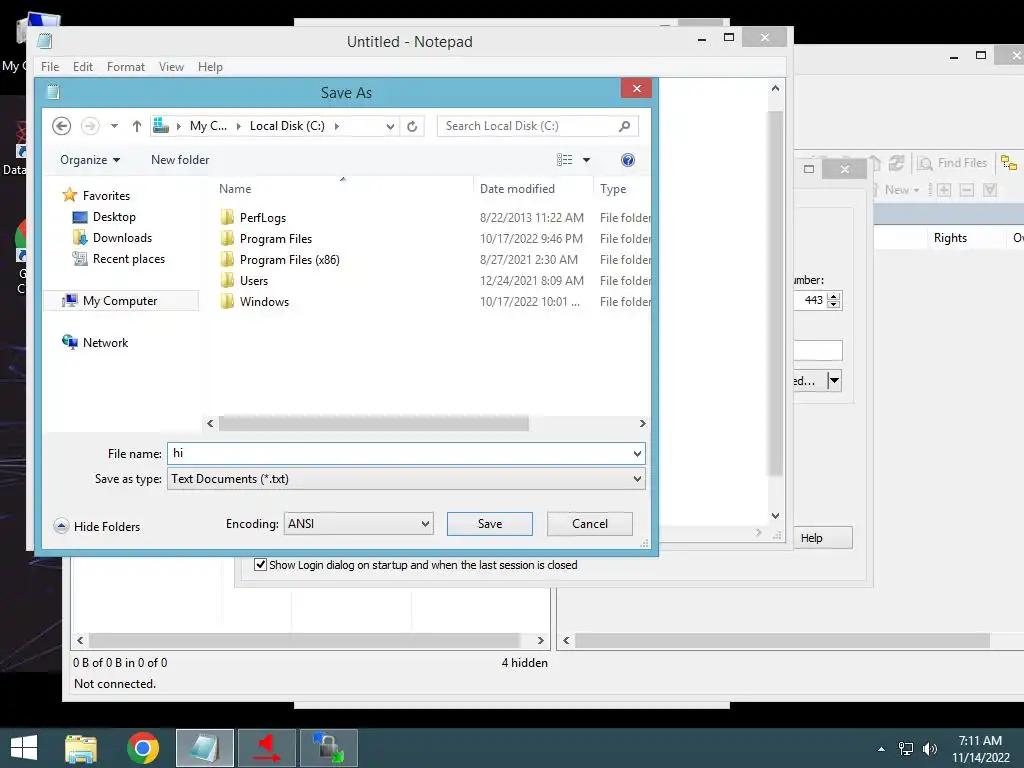Open the Encoding ANSI dropdown

(x=359, y=524)
